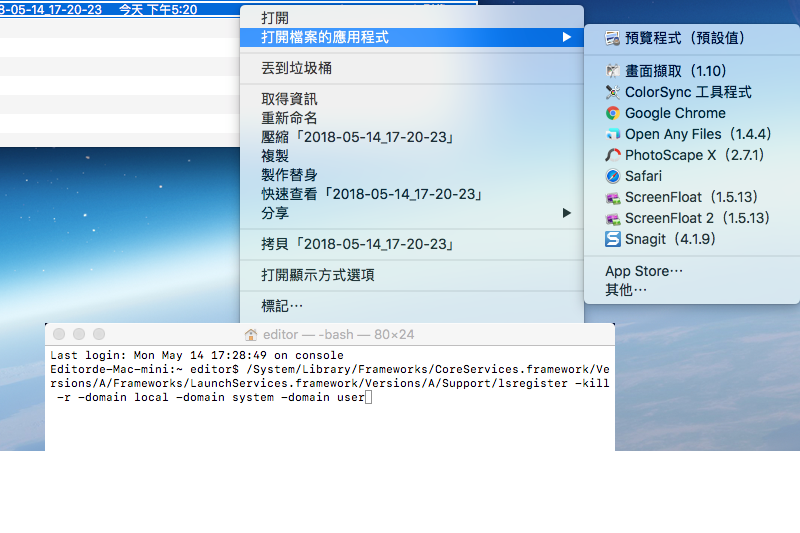Click the PhotoScape X icon
Screen dimensions: 800x533
(612, 155)
